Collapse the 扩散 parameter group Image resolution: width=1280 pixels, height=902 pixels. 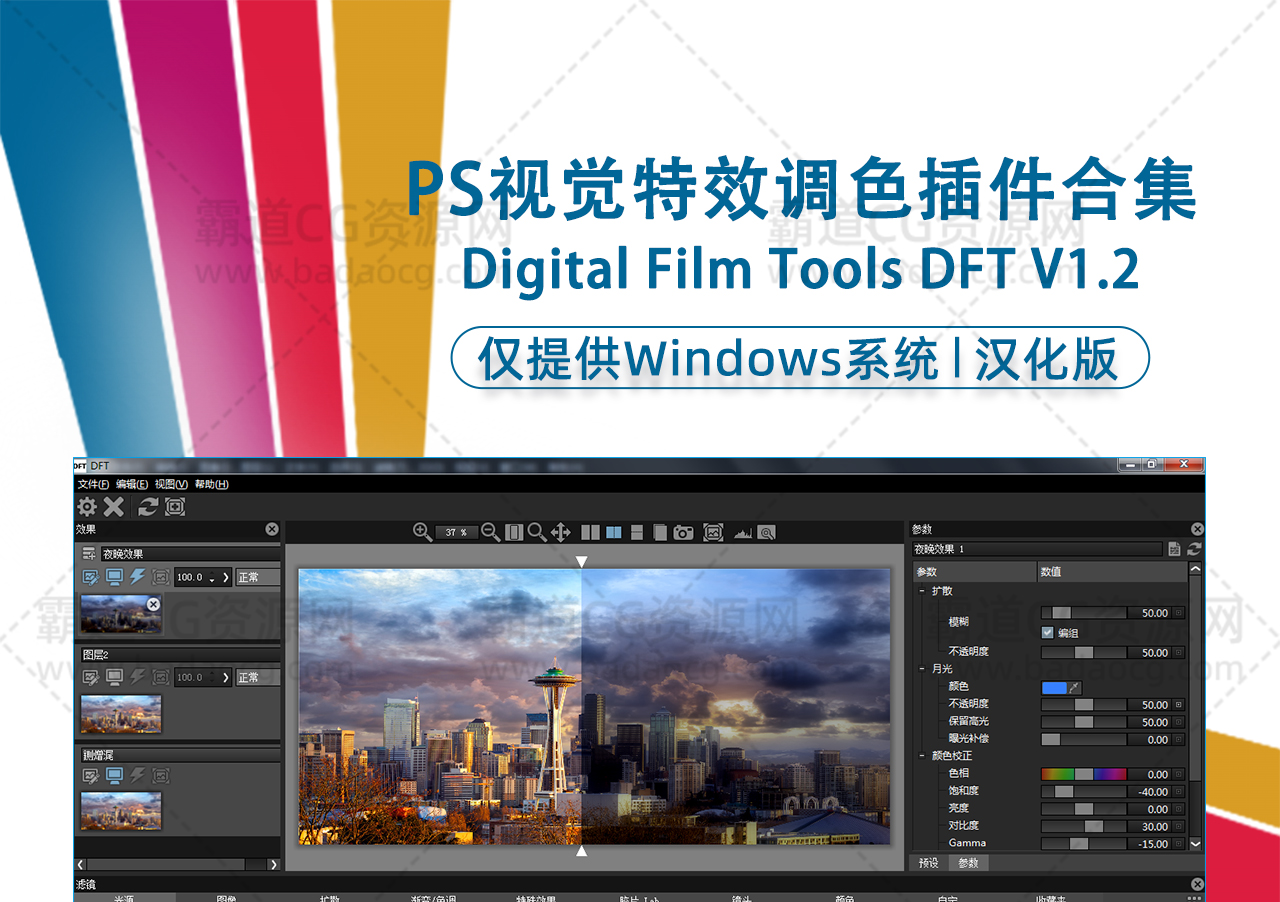[921, 591]
